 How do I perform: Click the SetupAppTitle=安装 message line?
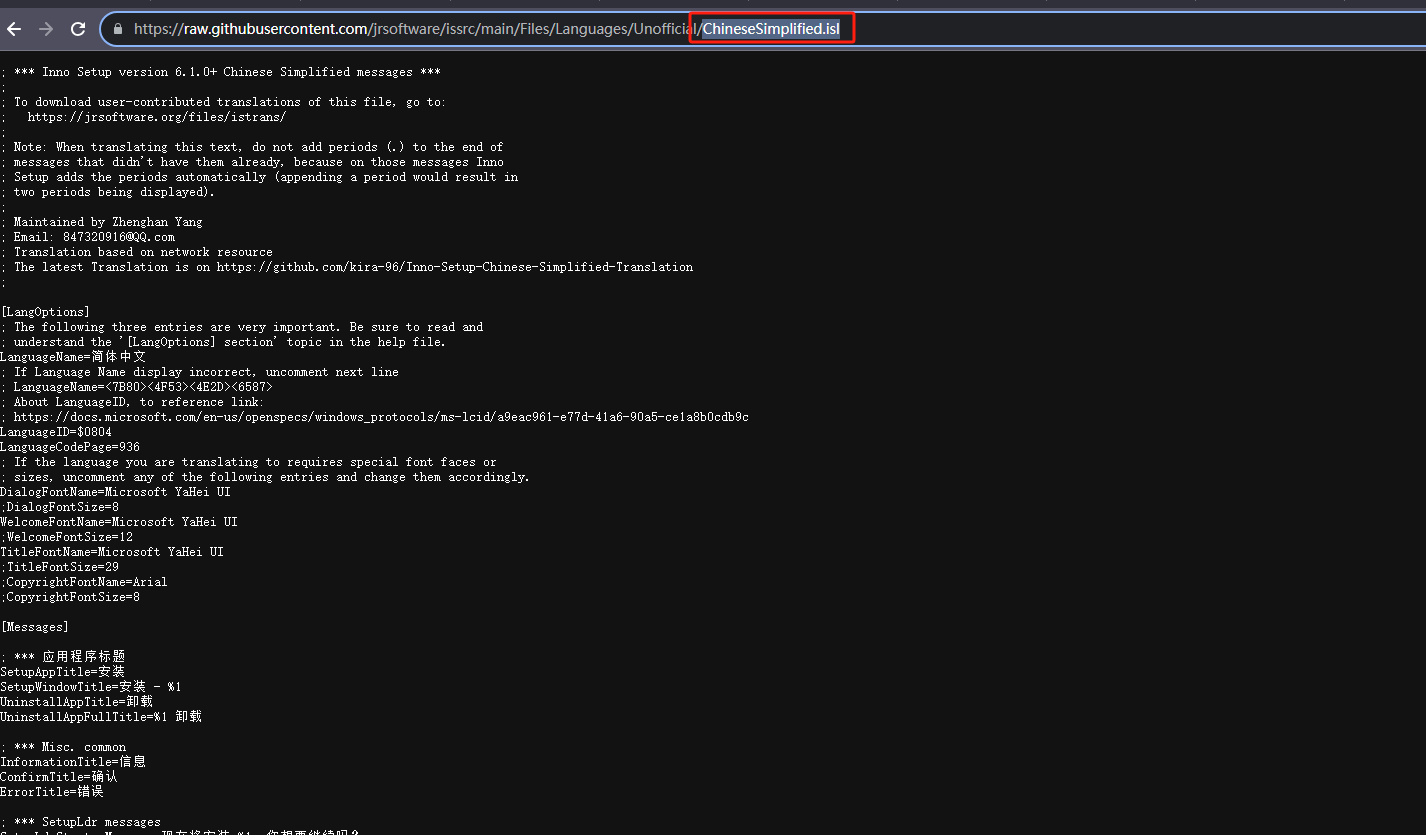click(x=62, y=671)
